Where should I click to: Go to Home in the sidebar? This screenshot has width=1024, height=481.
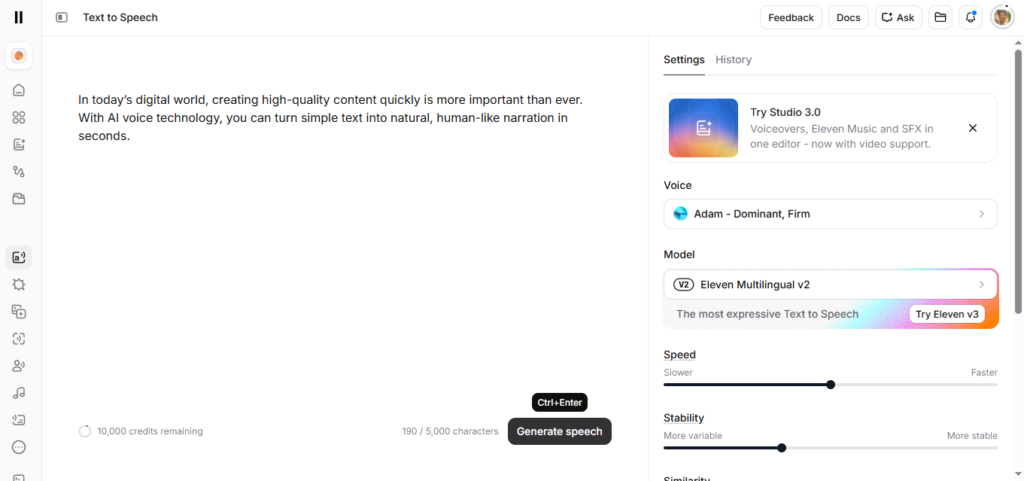coord(18,90)
